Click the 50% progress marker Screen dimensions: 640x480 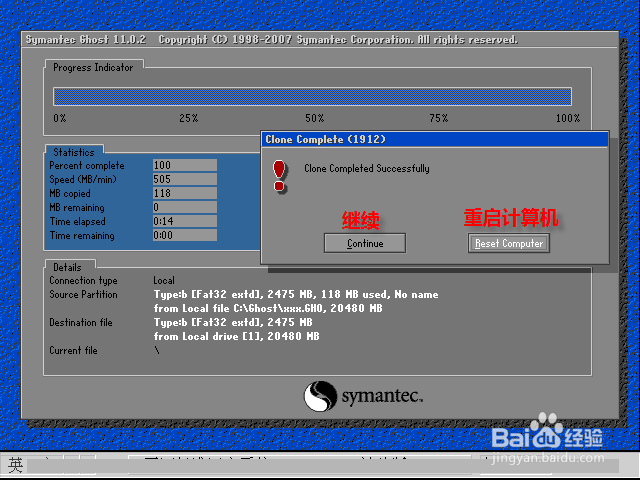coord(315,118)
